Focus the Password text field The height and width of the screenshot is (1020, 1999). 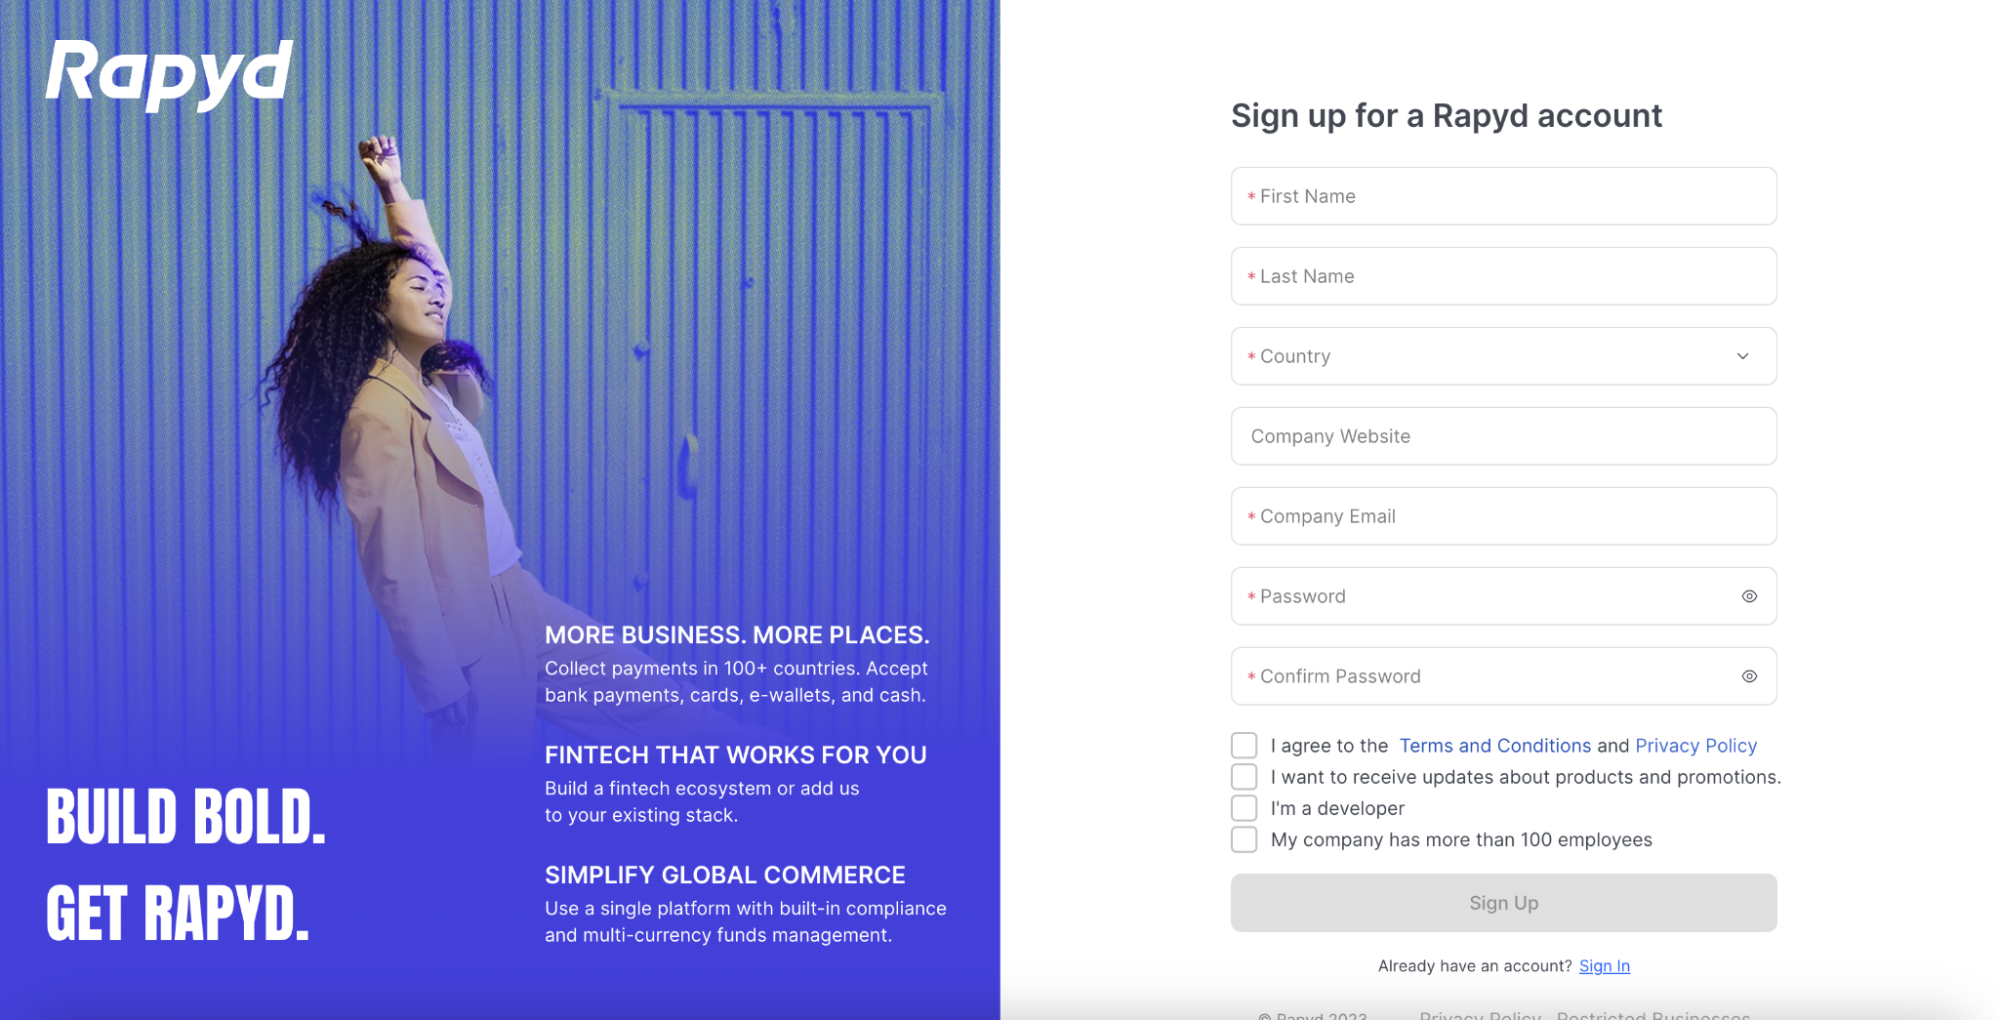coord(1480,596)
